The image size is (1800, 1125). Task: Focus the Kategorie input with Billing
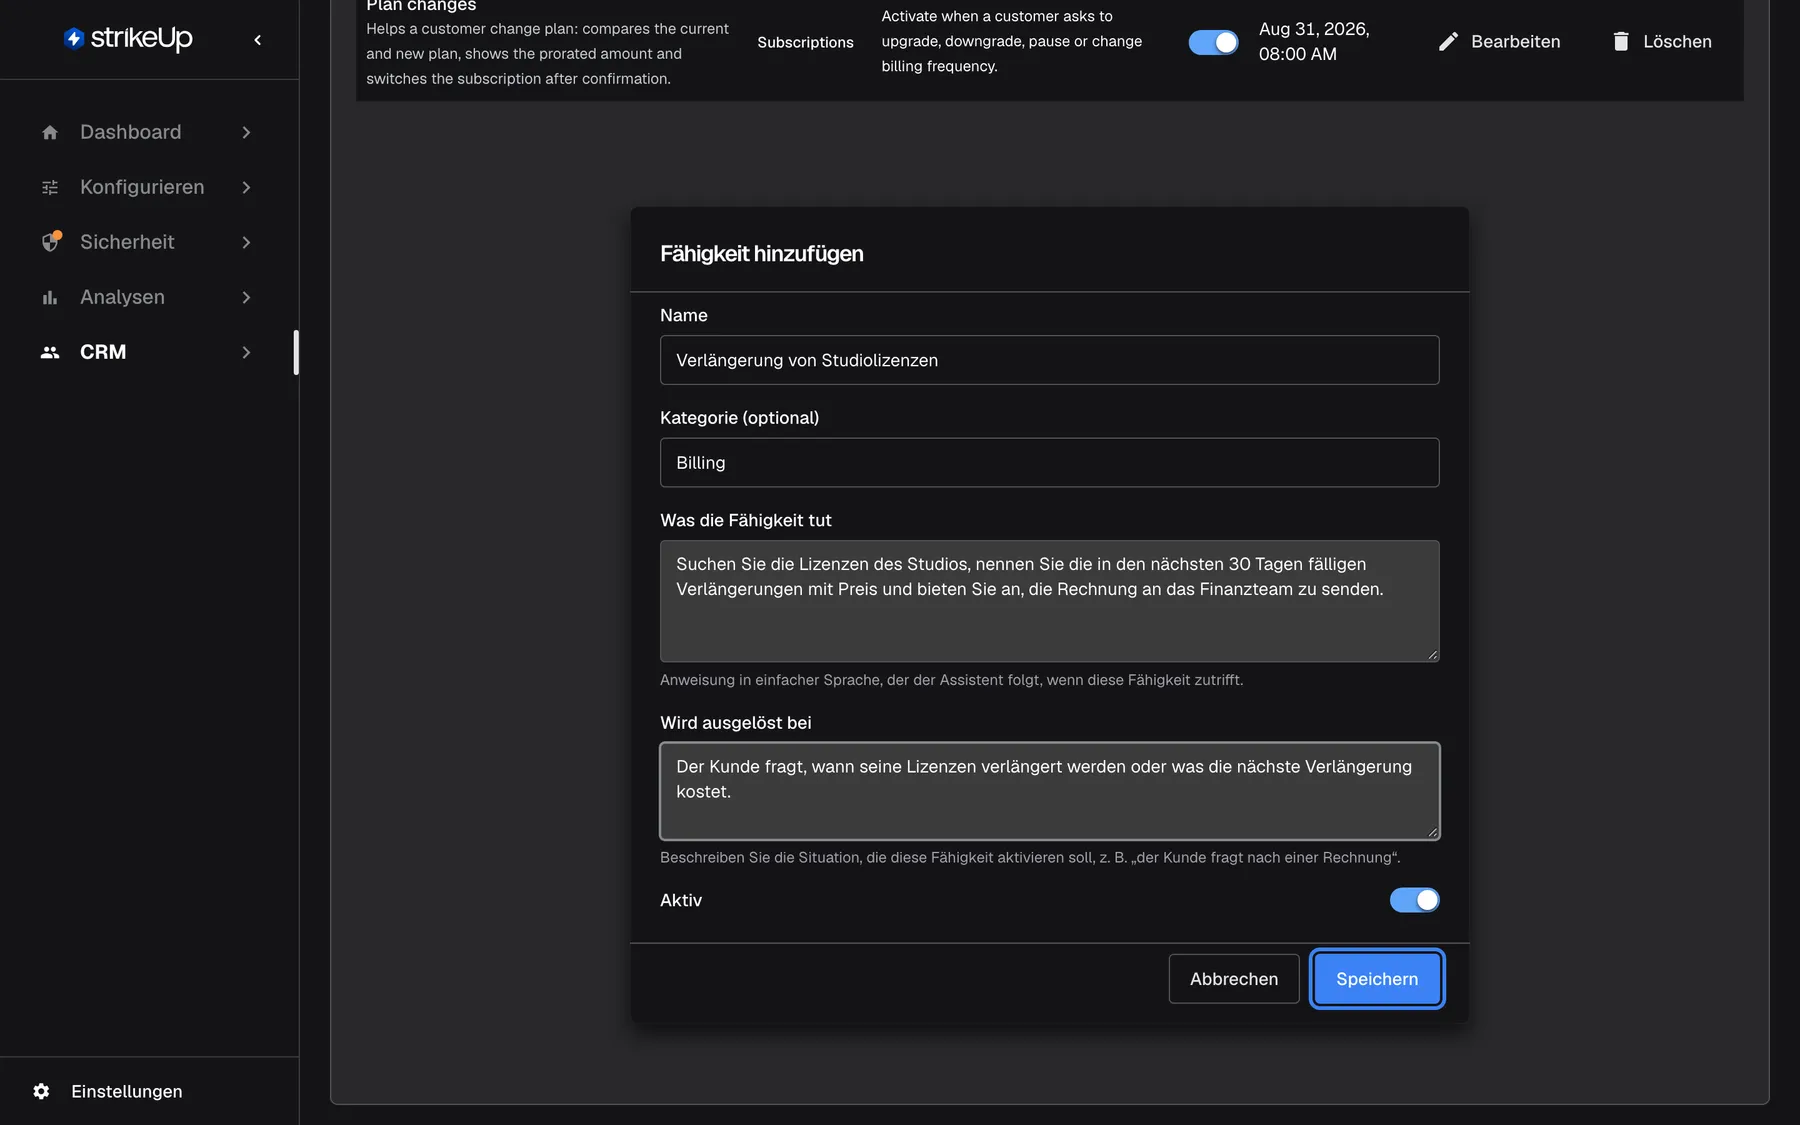(1049, 463)
